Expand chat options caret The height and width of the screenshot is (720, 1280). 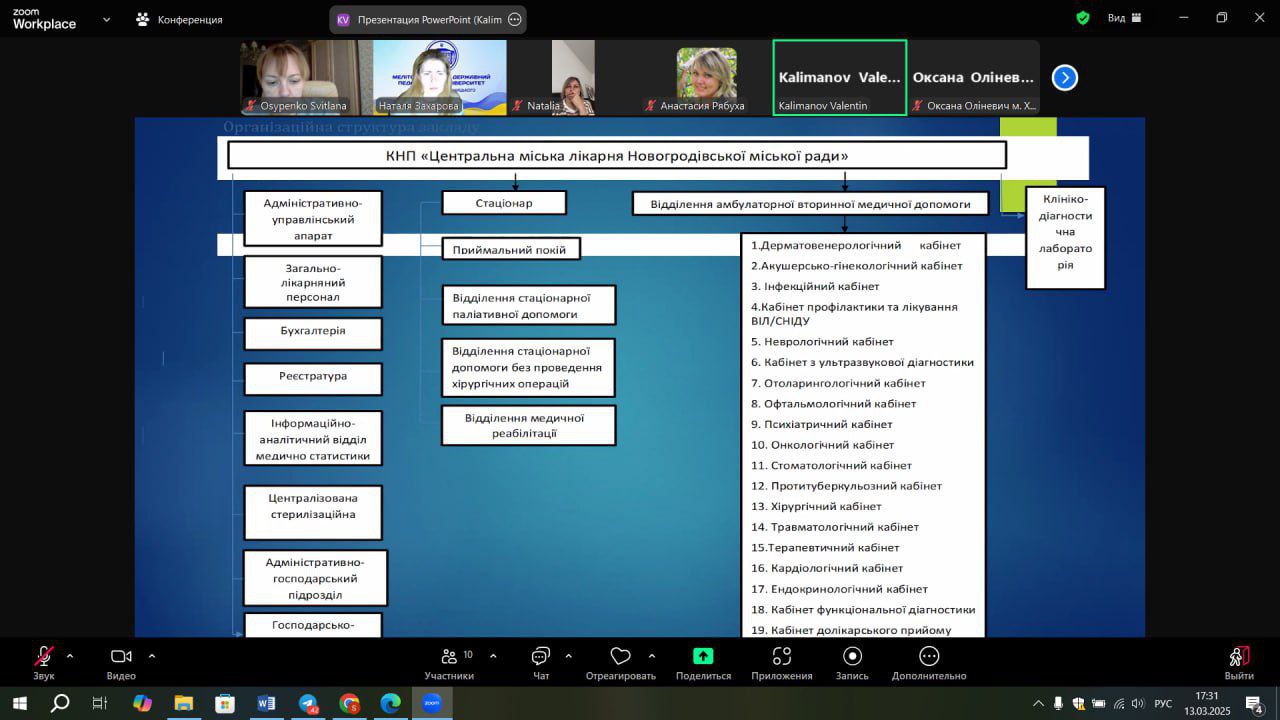(x=569, y=656)
